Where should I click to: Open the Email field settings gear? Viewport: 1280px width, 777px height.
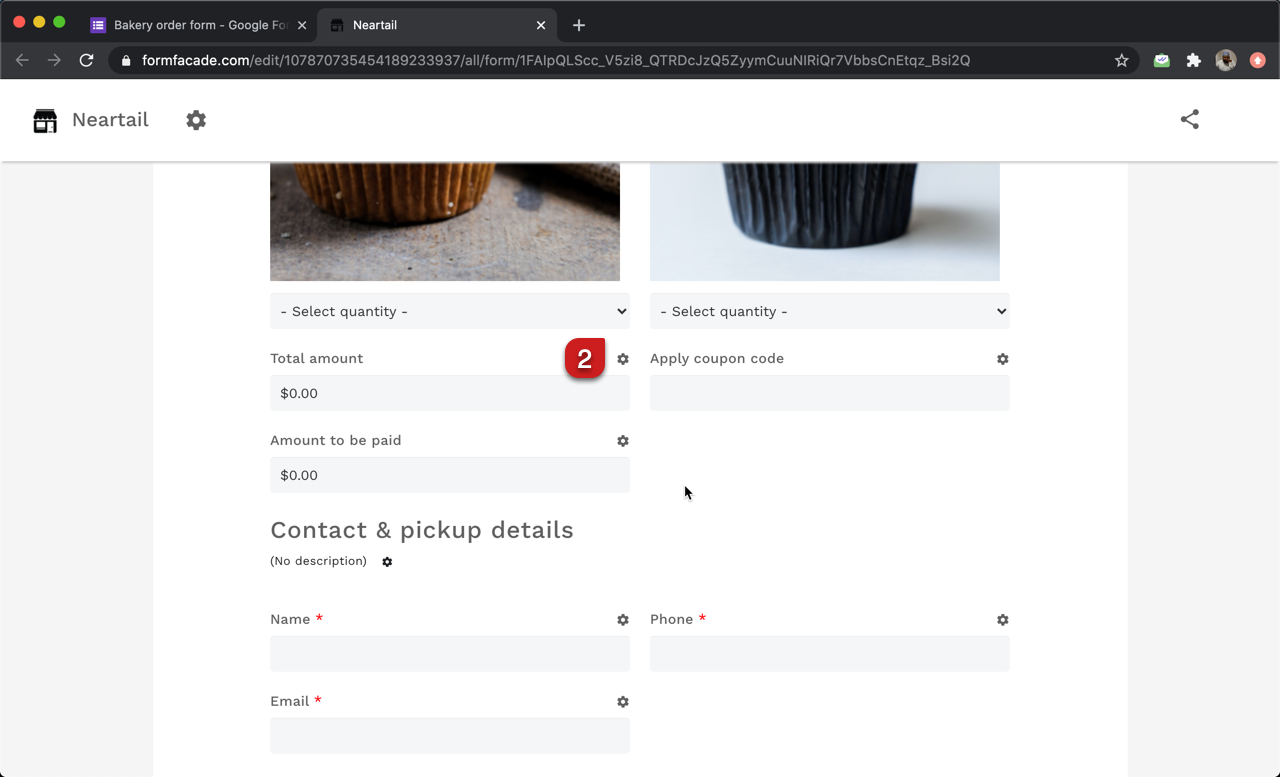click(623, 702)
